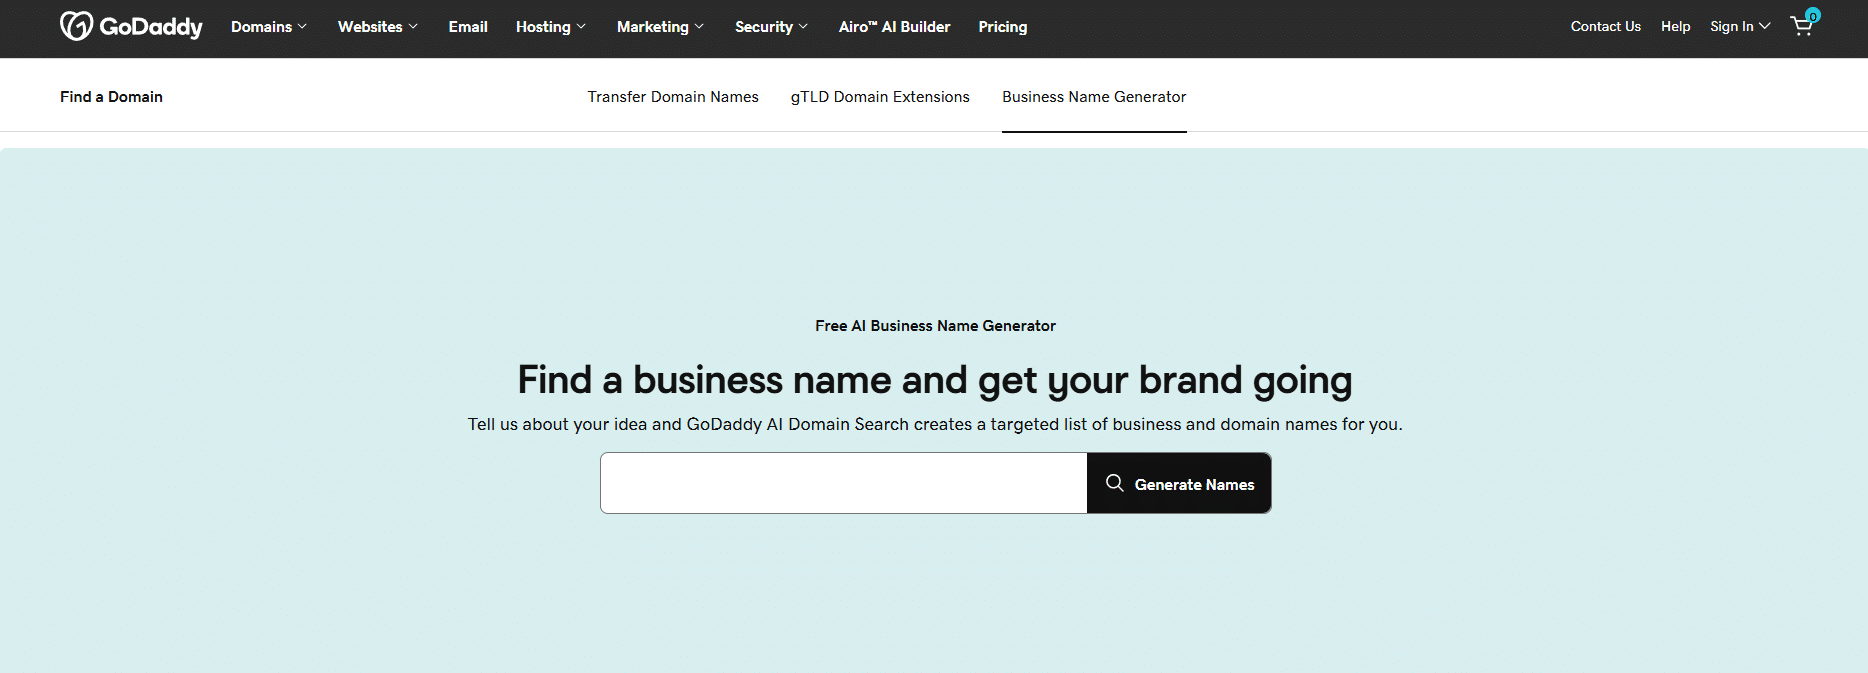Switch to Transfer Domain Names tab
This screenshot has height=673, width=1868.
pyautogui.click(x=673, y=97)
